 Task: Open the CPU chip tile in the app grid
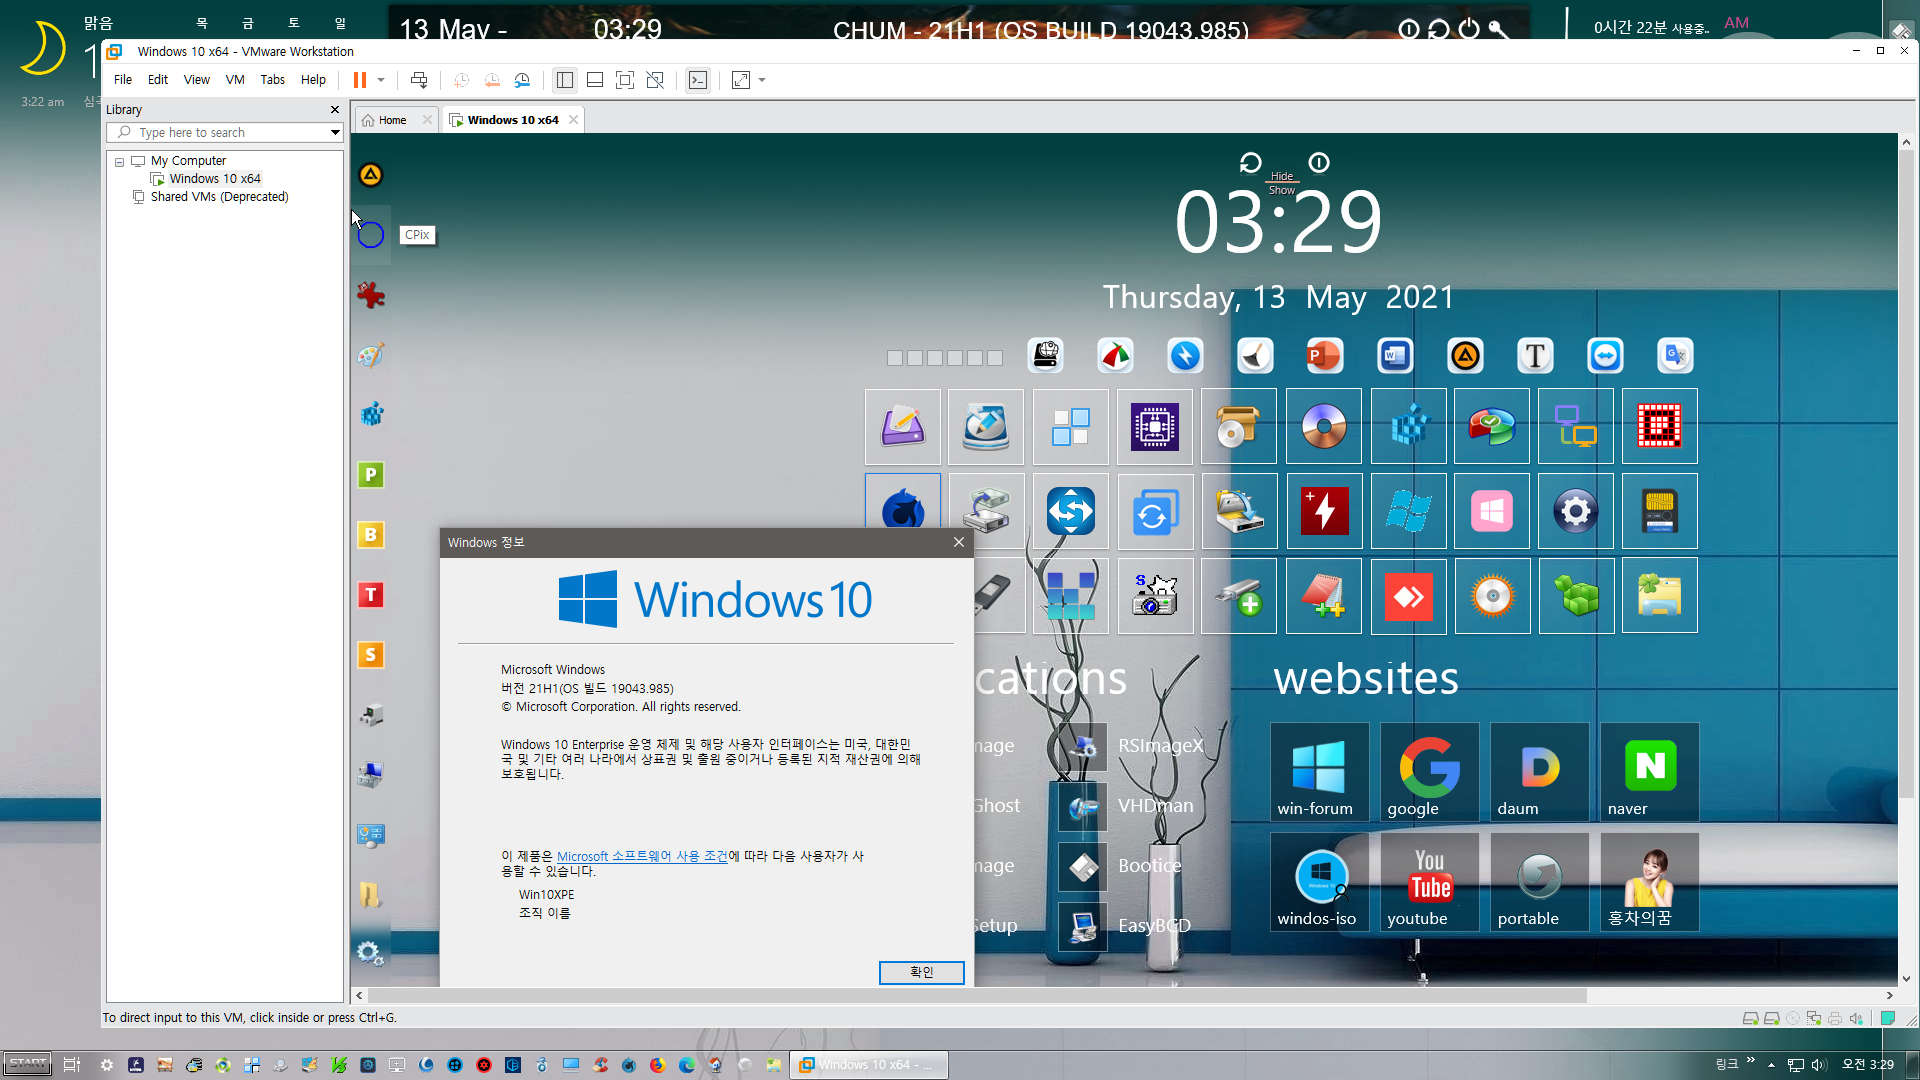[1155, 427]
